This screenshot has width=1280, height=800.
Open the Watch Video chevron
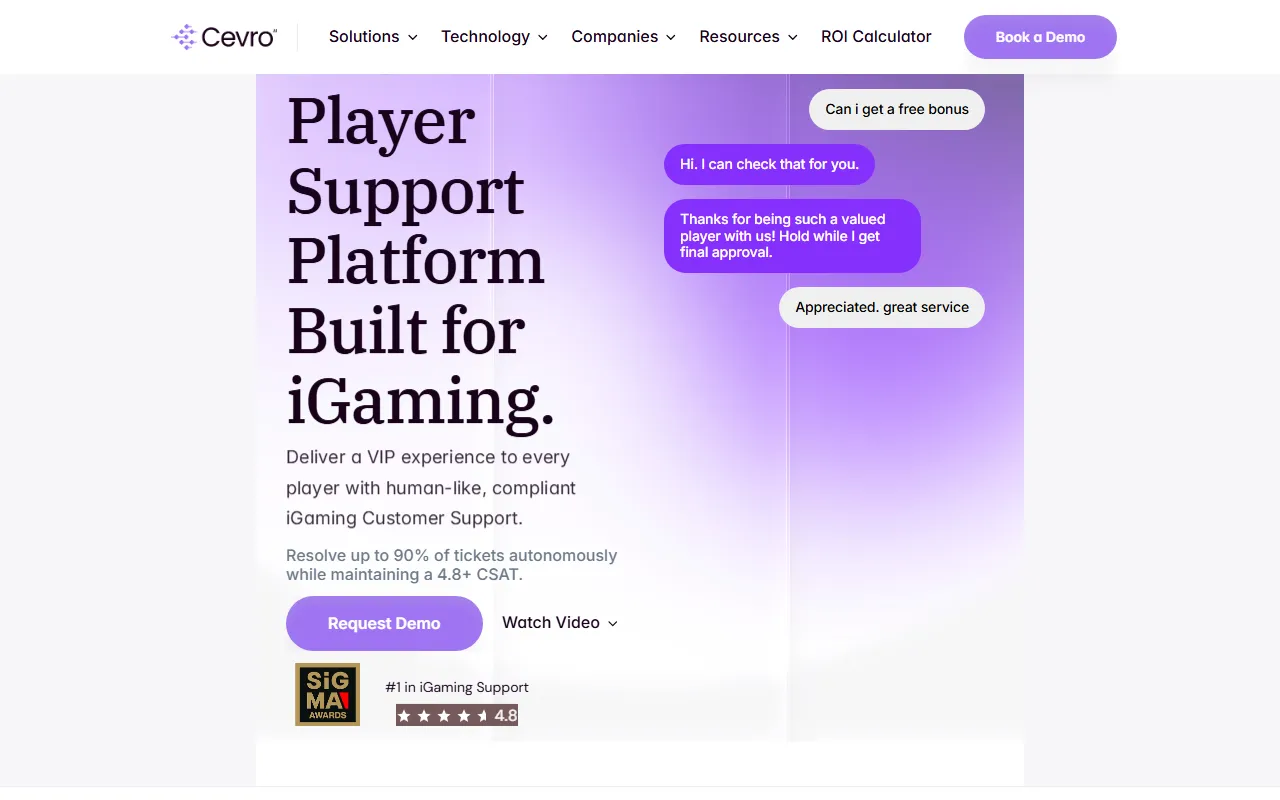pyautogui.click(x=613, y=623)
